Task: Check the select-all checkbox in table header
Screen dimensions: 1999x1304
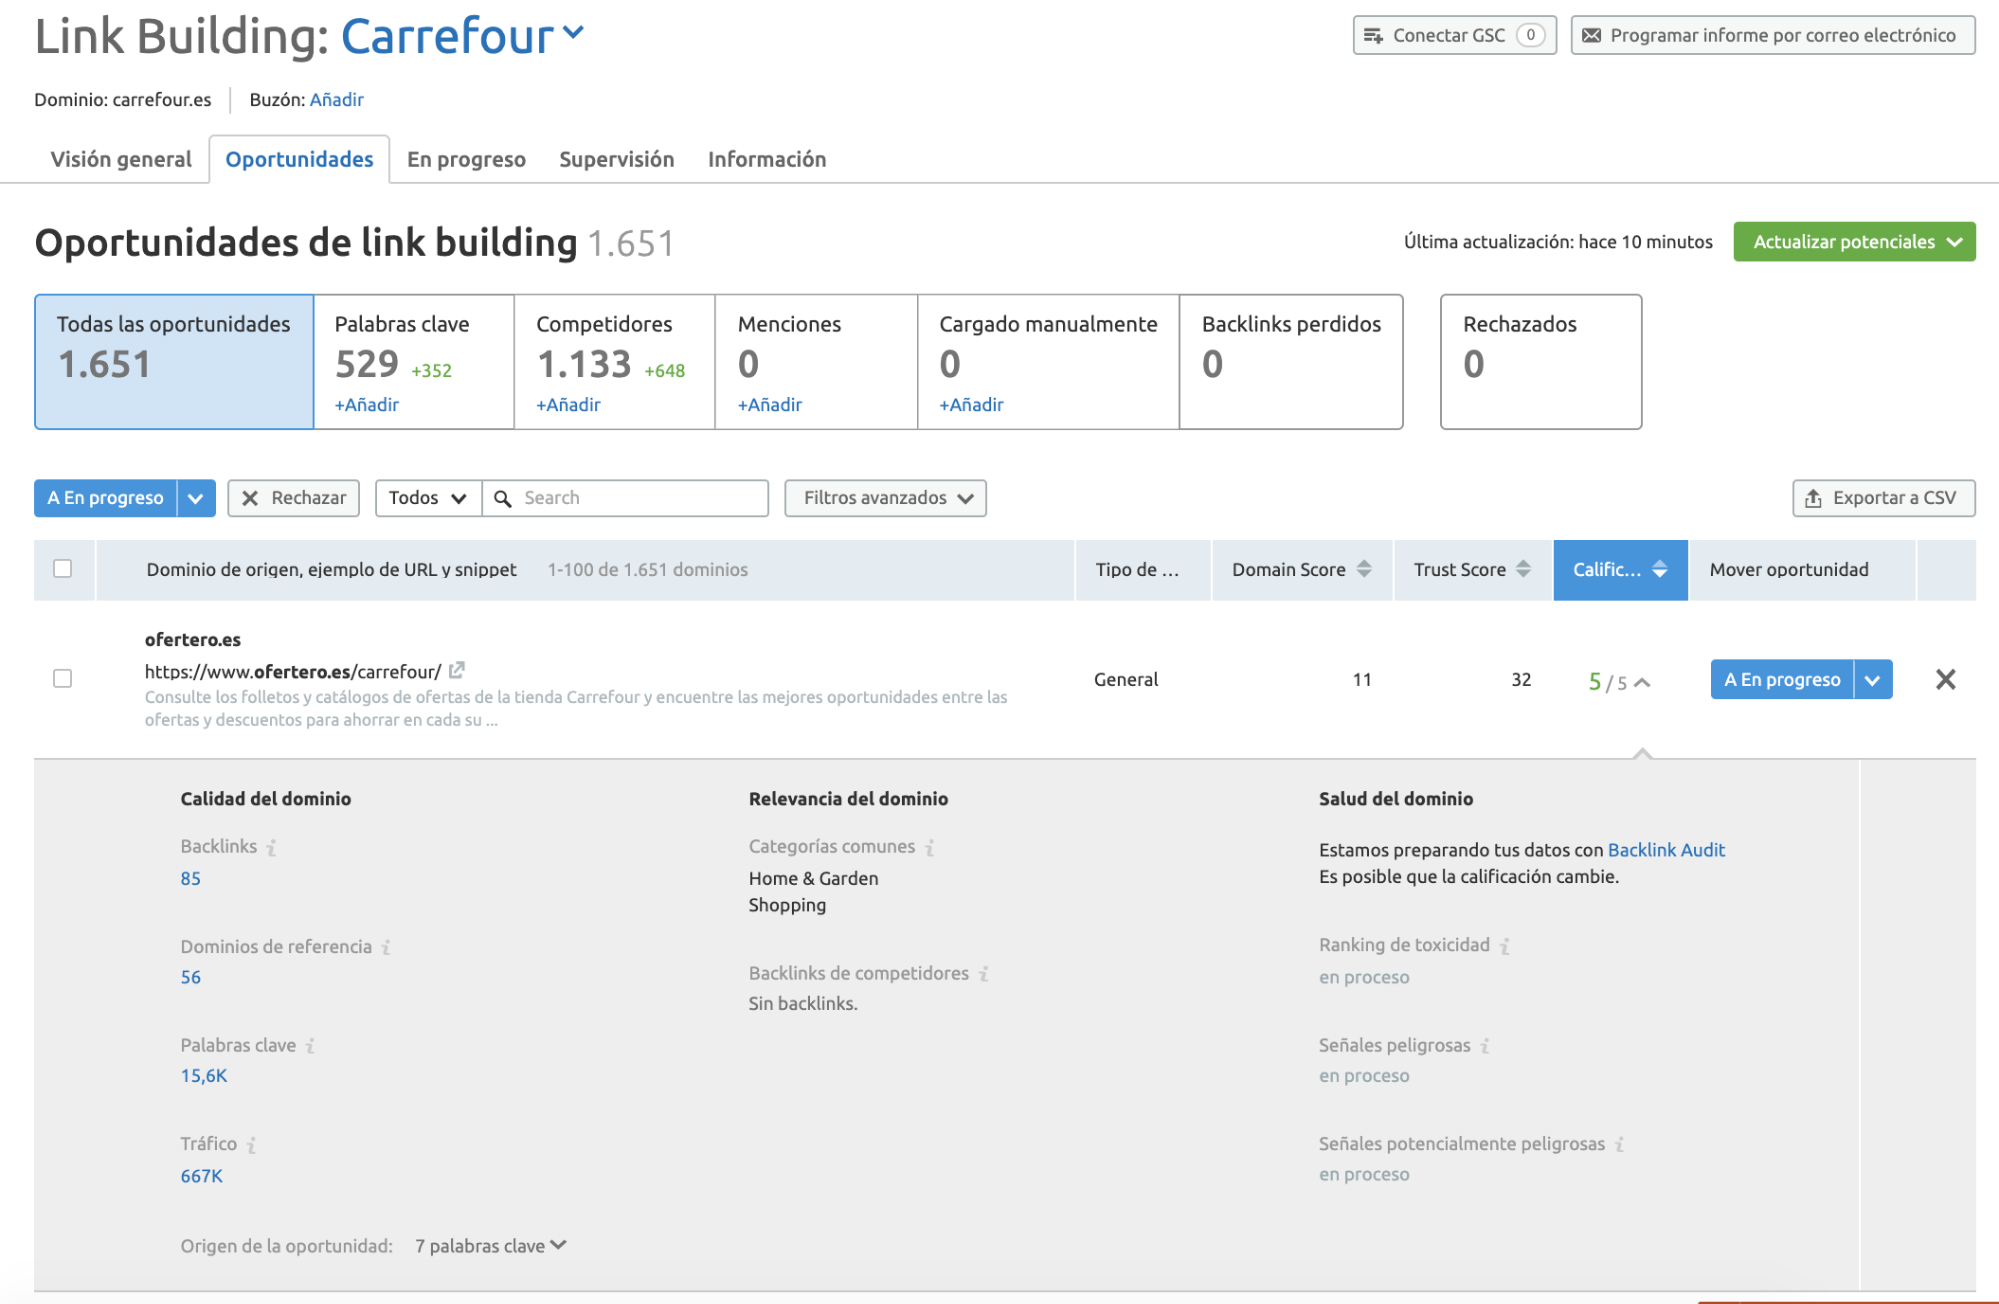Action: coord(63,569)
